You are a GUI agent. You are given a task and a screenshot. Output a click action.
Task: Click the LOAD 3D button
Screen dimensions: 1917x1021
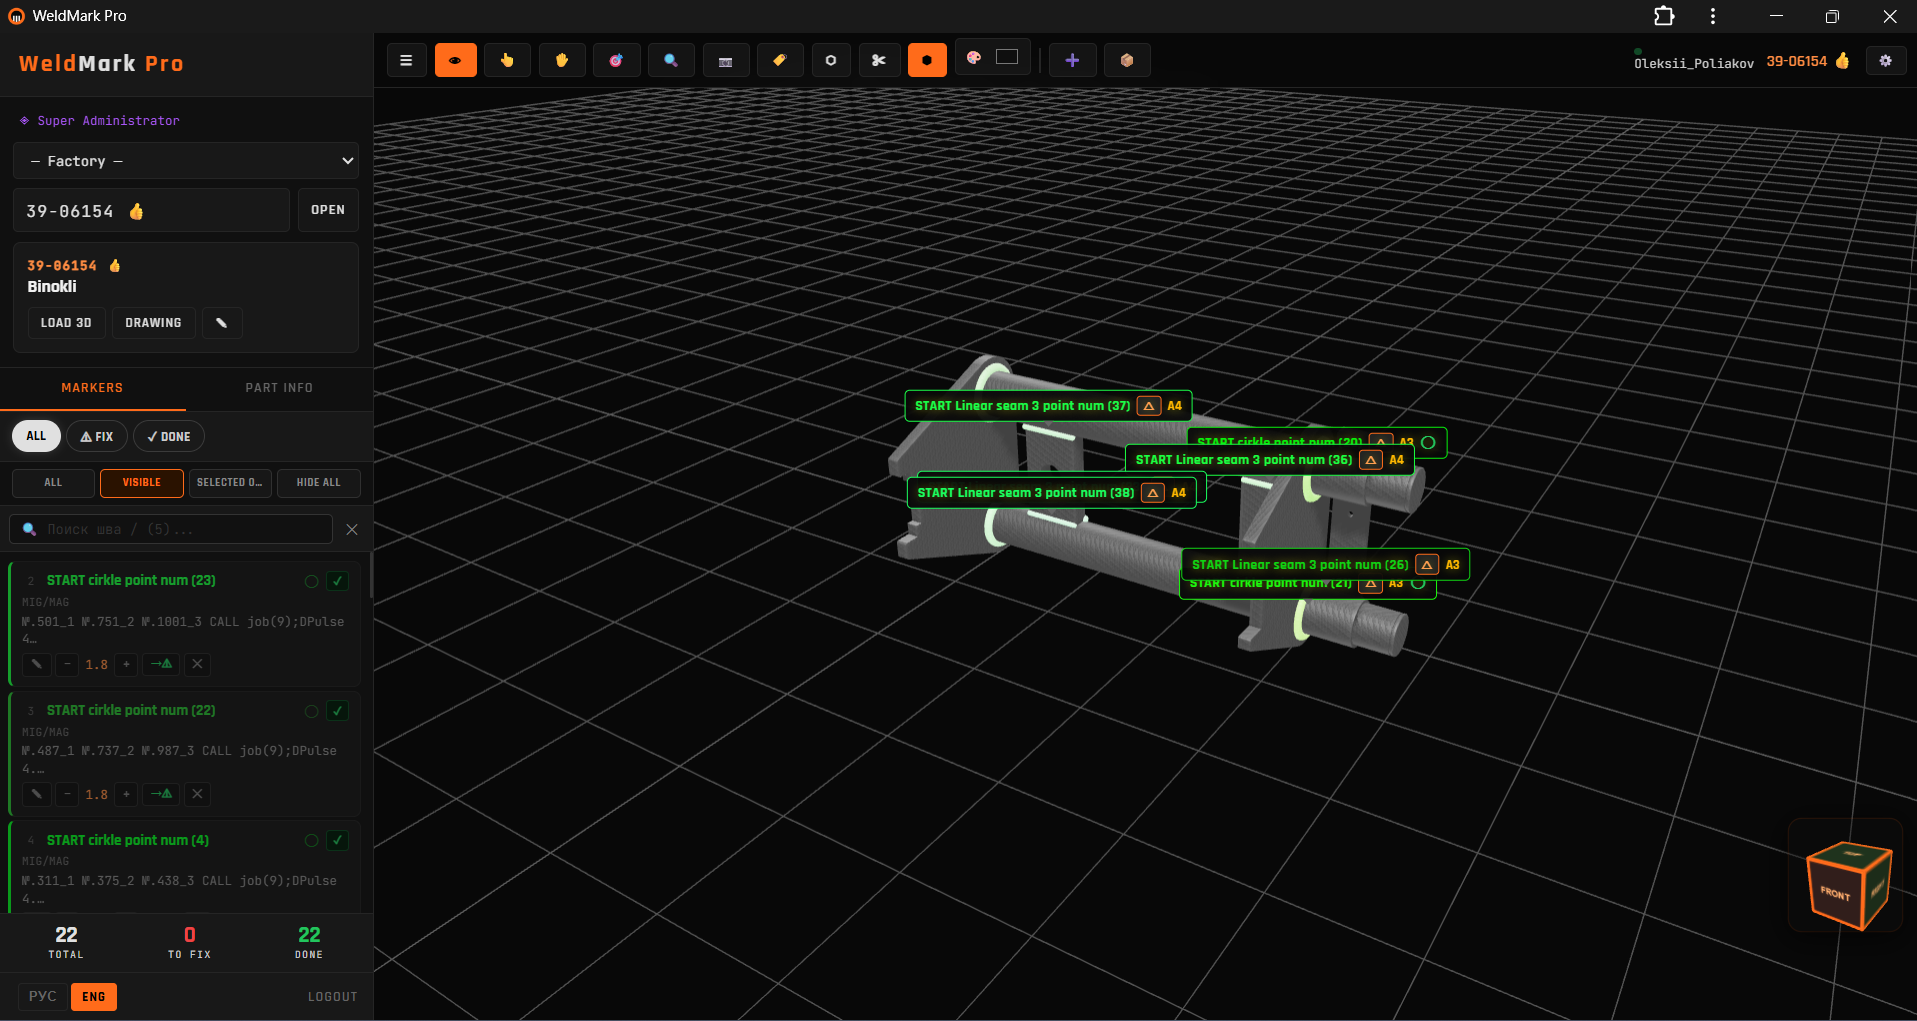[66, 323]
